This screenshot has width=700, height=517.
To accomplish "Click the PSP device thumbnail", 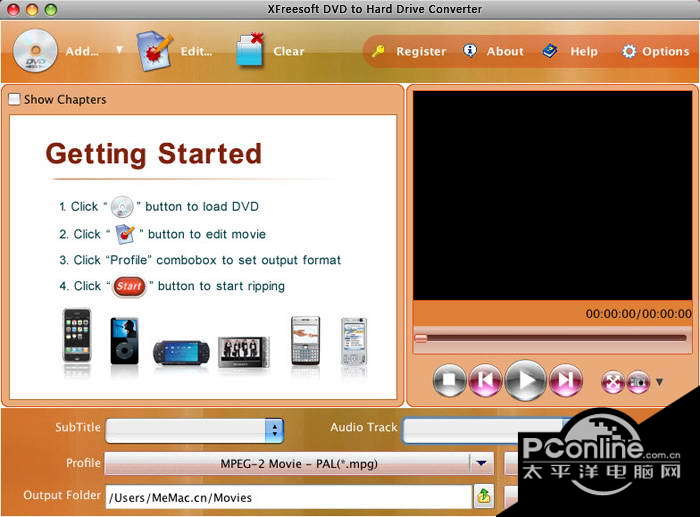I will (x=181, y=353).
